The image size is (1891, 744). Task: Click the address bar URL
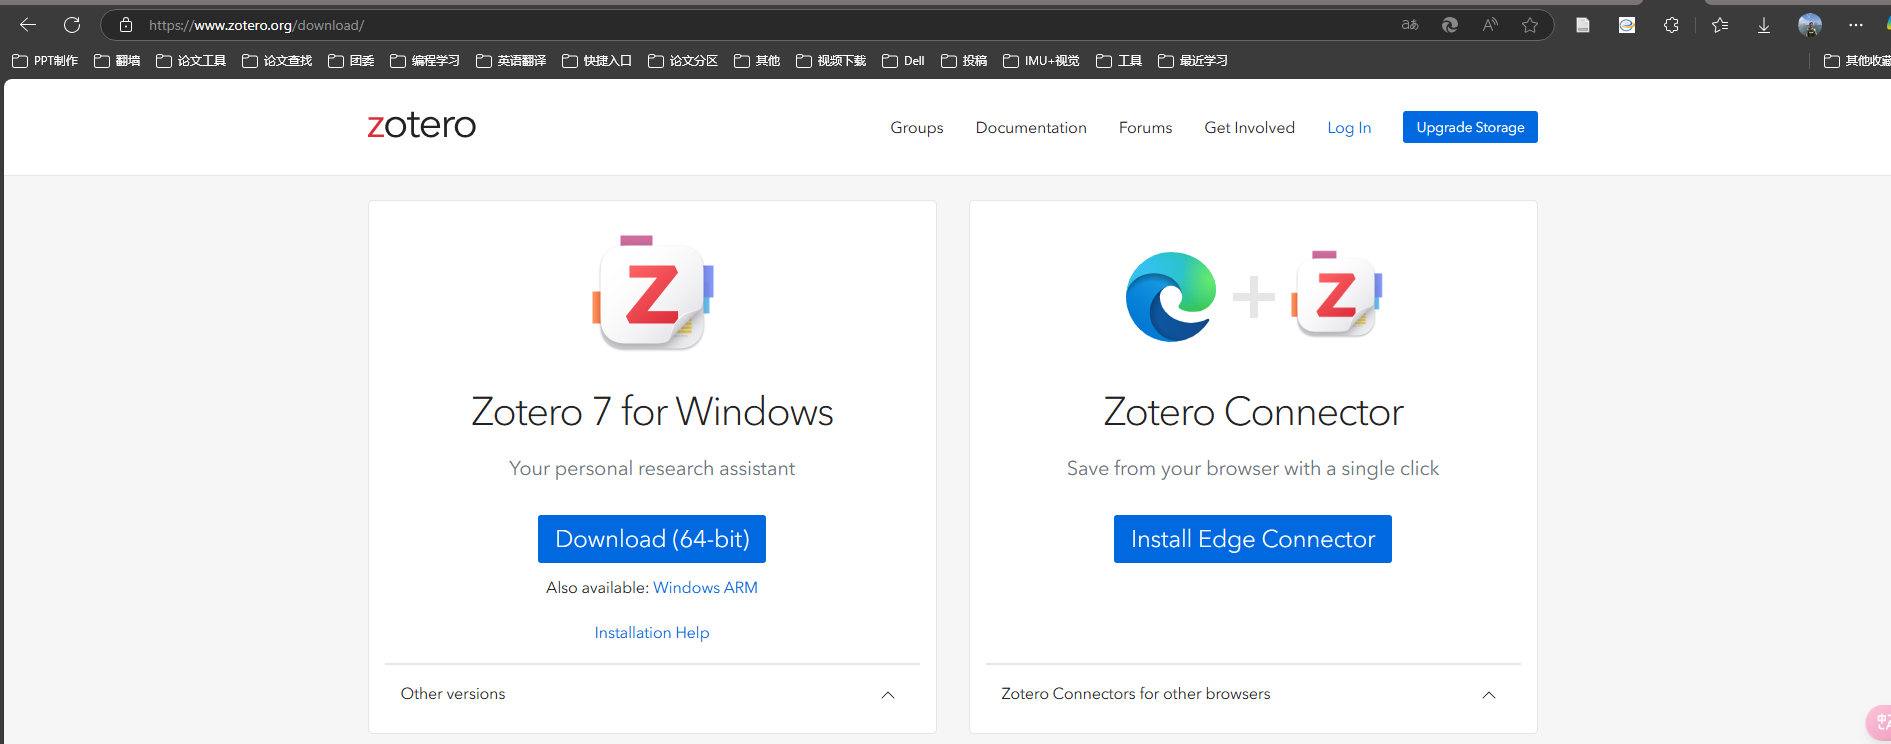(256, 25)
